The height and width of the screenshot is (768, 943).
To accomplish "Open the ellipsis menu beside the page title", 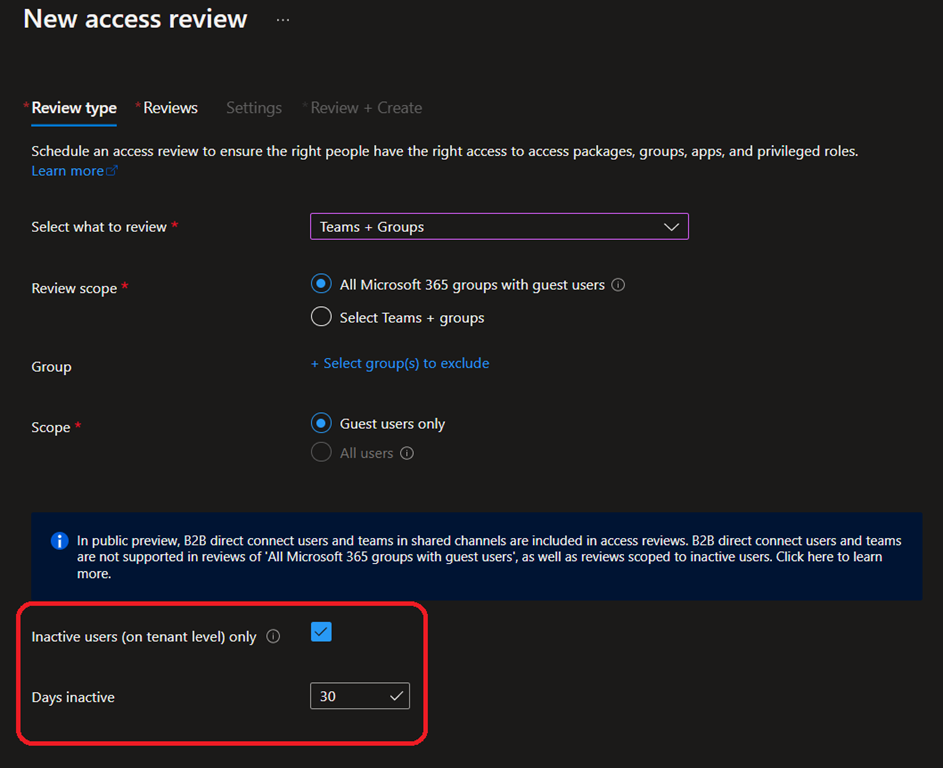I will tap(283, 20).
